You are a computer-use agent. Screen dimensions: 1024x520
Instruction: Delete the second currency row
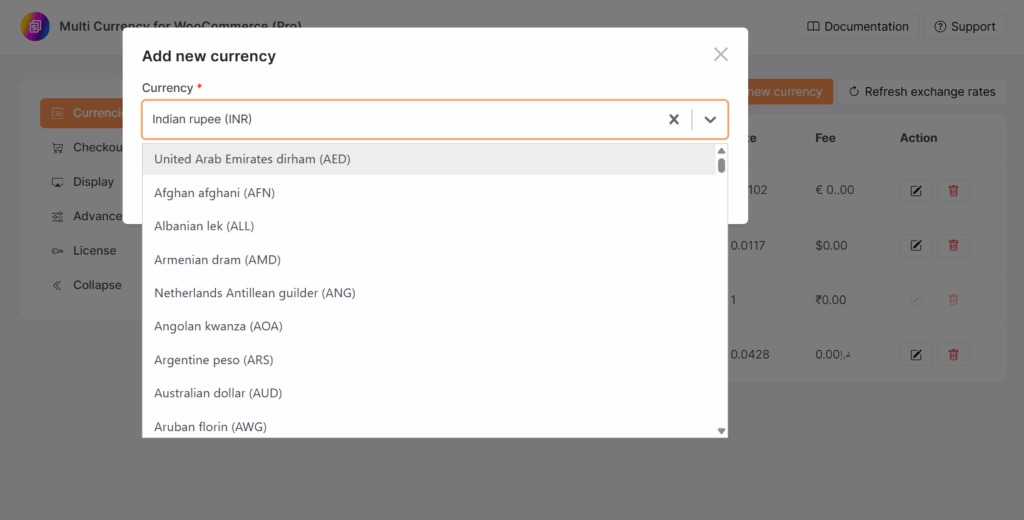pyautogui.click(x=953, y=245)
